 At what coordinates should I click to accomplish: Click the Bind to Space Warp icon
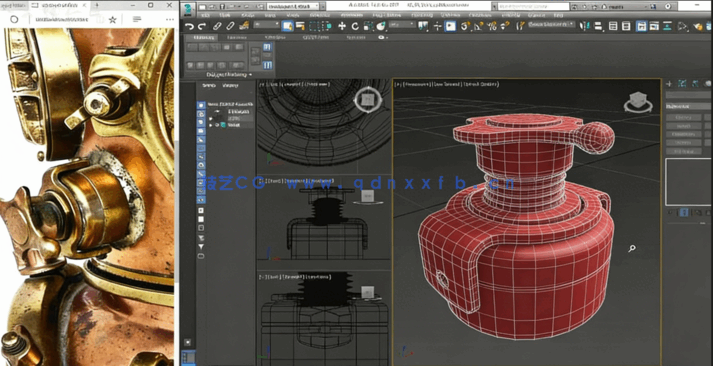click(244, 25)
